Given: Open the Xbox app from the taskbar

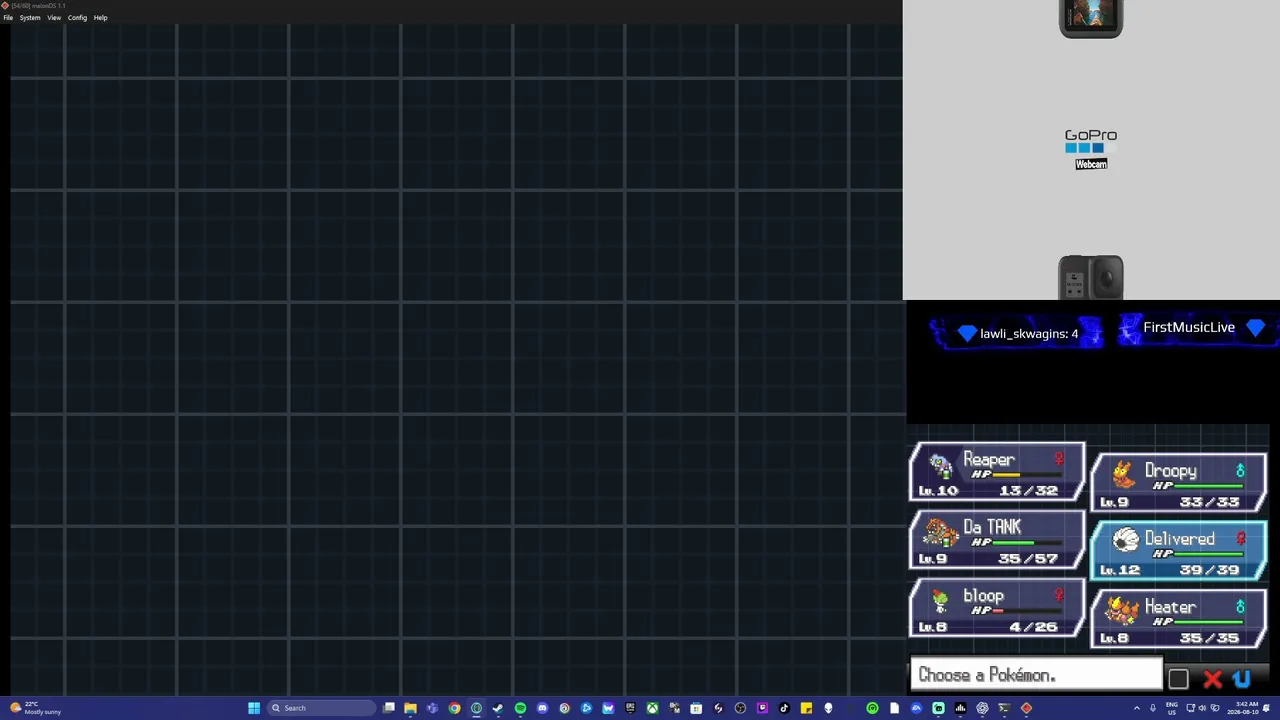Looking at the screenshot, I should pyautogui.click(x=652, y=708).
